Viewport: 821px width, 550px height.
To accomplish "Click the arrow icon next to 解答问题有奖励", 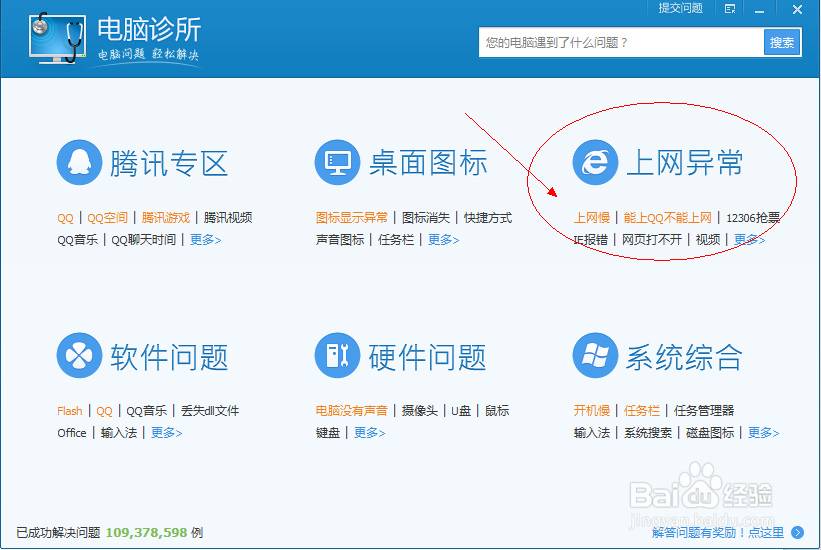I will [x=797, y=533].
